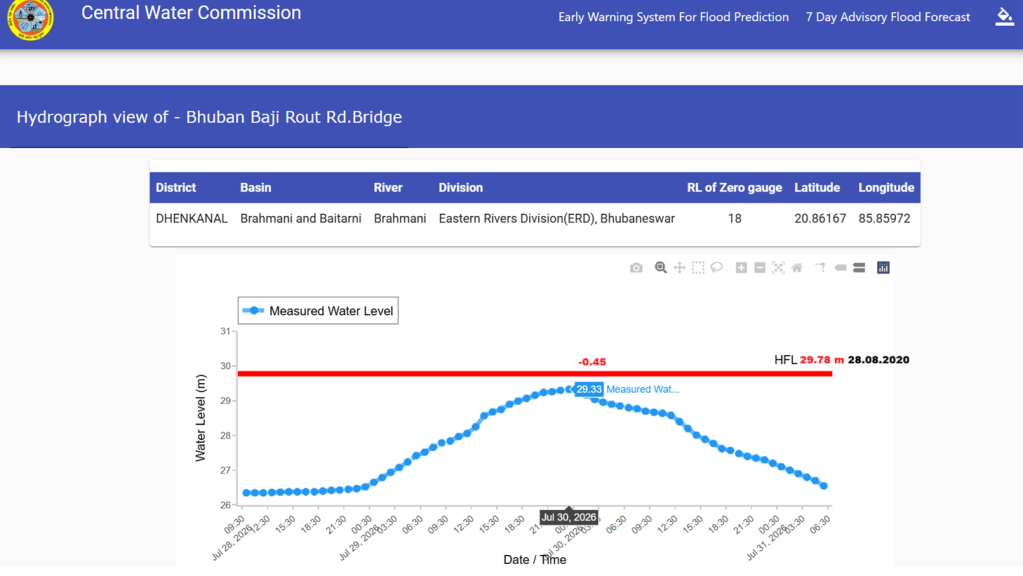The width and height of the screenshot is (1023, 576).
Task: Click Eastern Rivers Division(ERD), Bhubaneswar cell
Action: click(557, 219)
